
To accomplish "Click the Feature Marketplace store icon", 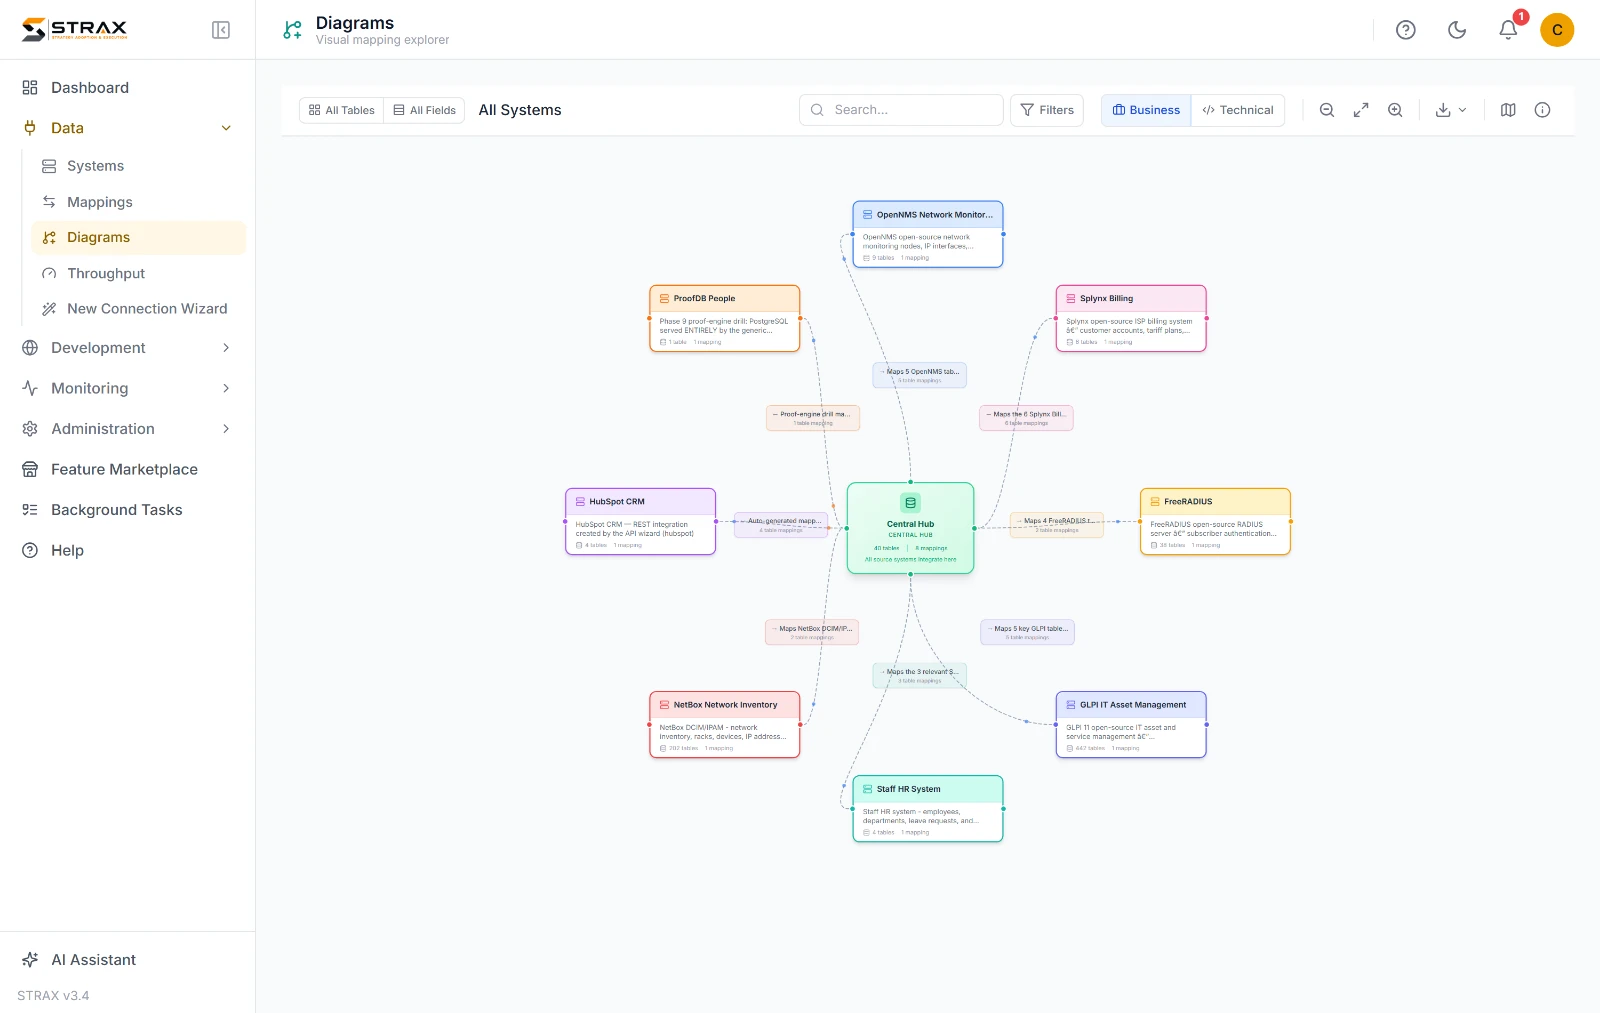I will [x=30, y=469].
